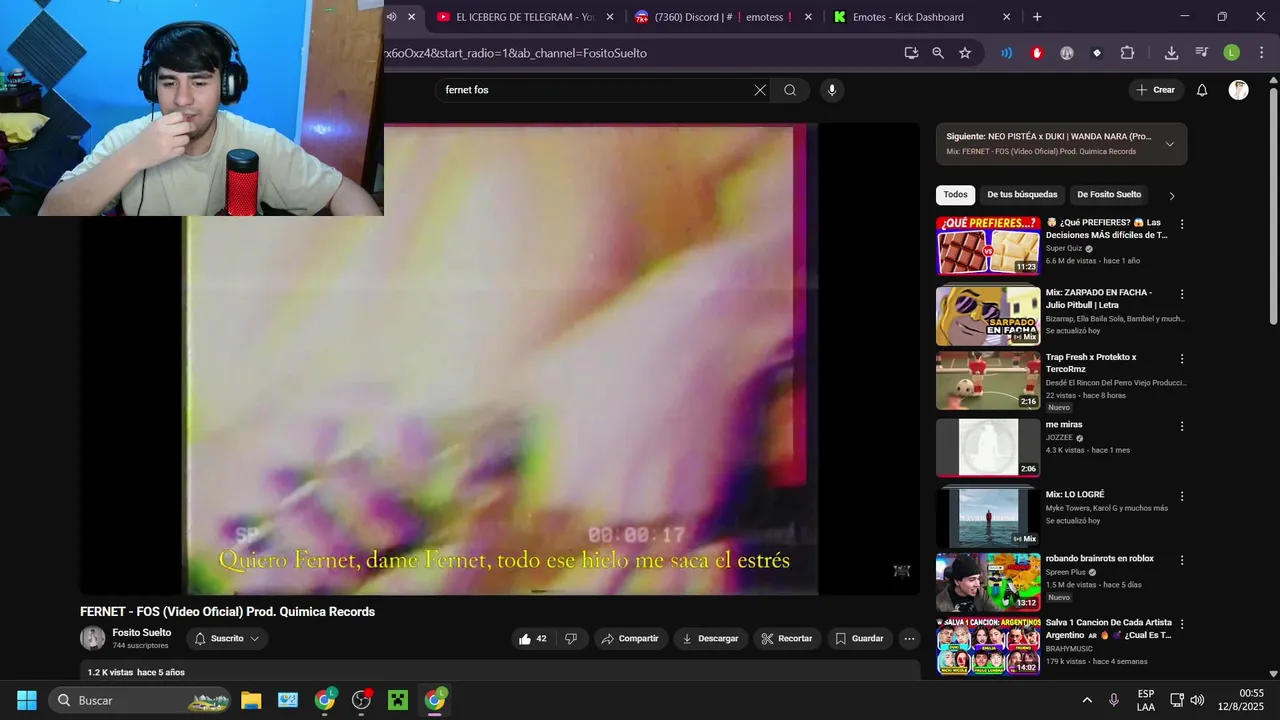Image resolution: width=1280 pixels, height=720 pixels.
Task: Start voice search with the microphone
Action: (831, 90)
